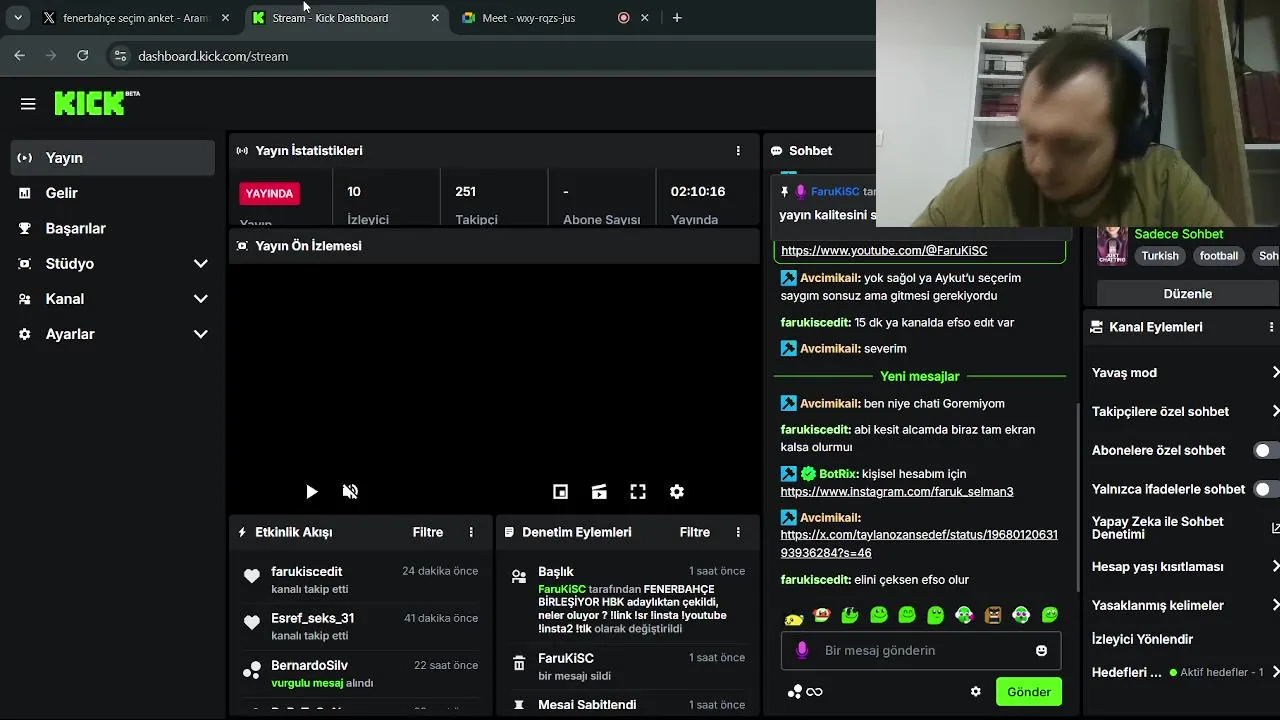This screenshot has height=720, width=1280.
Task: Open the Gelir sidebar section
Action: (113, 193)
